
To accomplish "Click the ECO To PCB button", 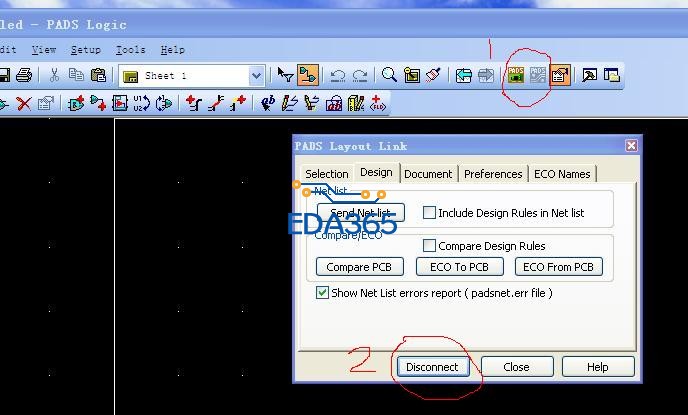I will coord(459,267).
